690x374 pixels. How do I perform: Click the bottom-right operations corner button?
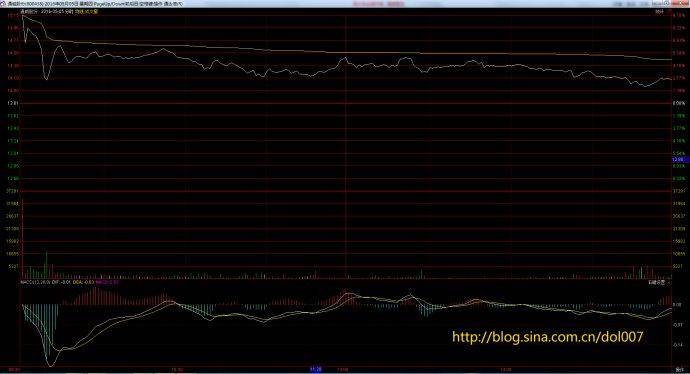pos(680,369)
